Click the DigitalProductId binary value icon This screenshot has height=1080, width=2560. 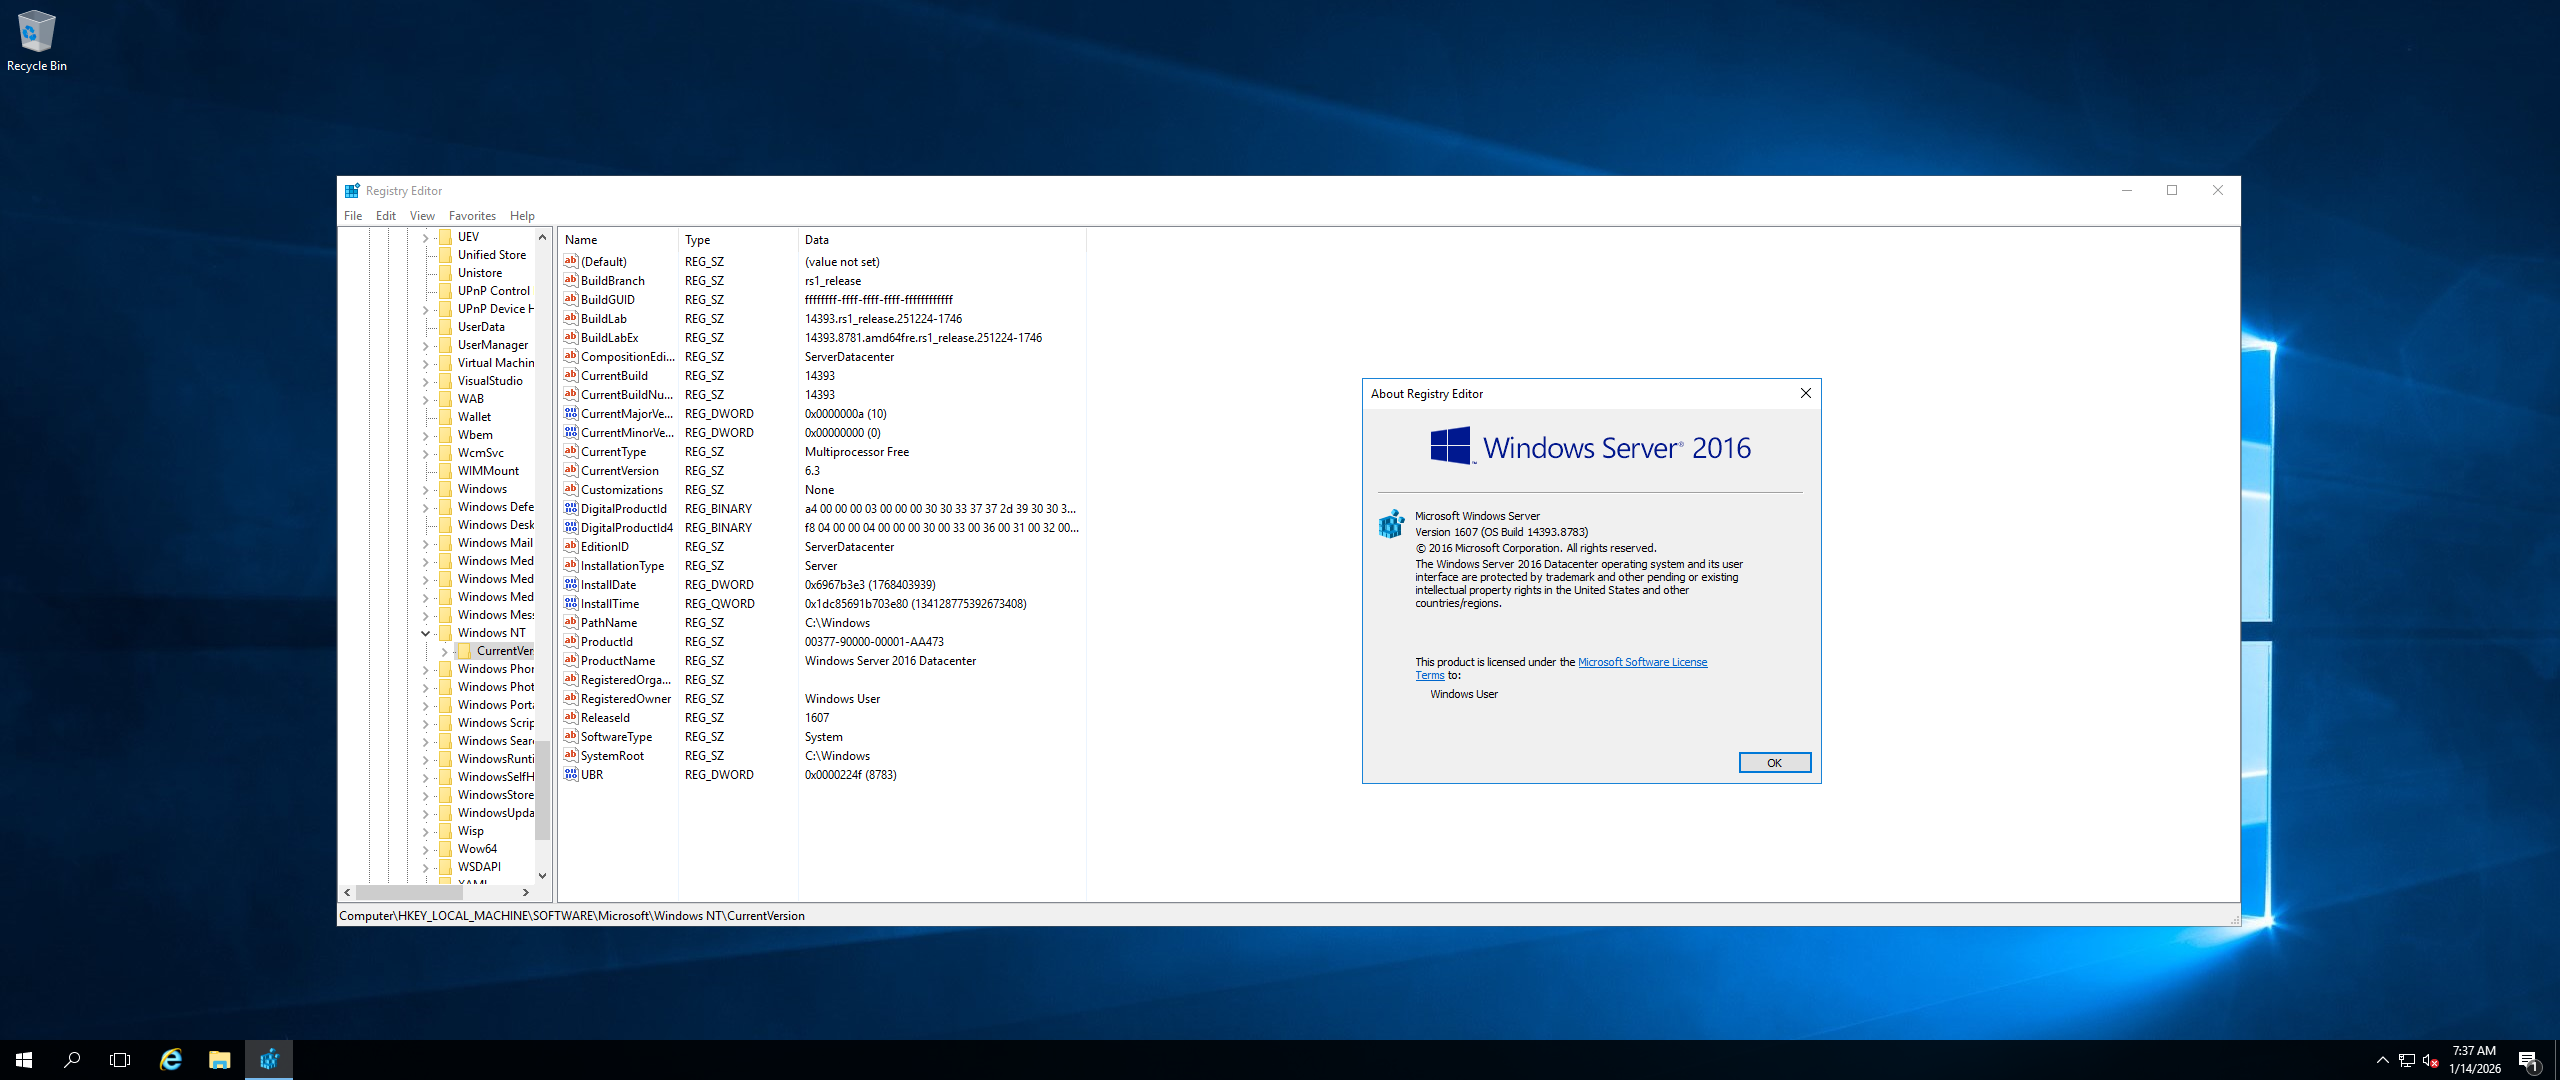pos(571,509)
